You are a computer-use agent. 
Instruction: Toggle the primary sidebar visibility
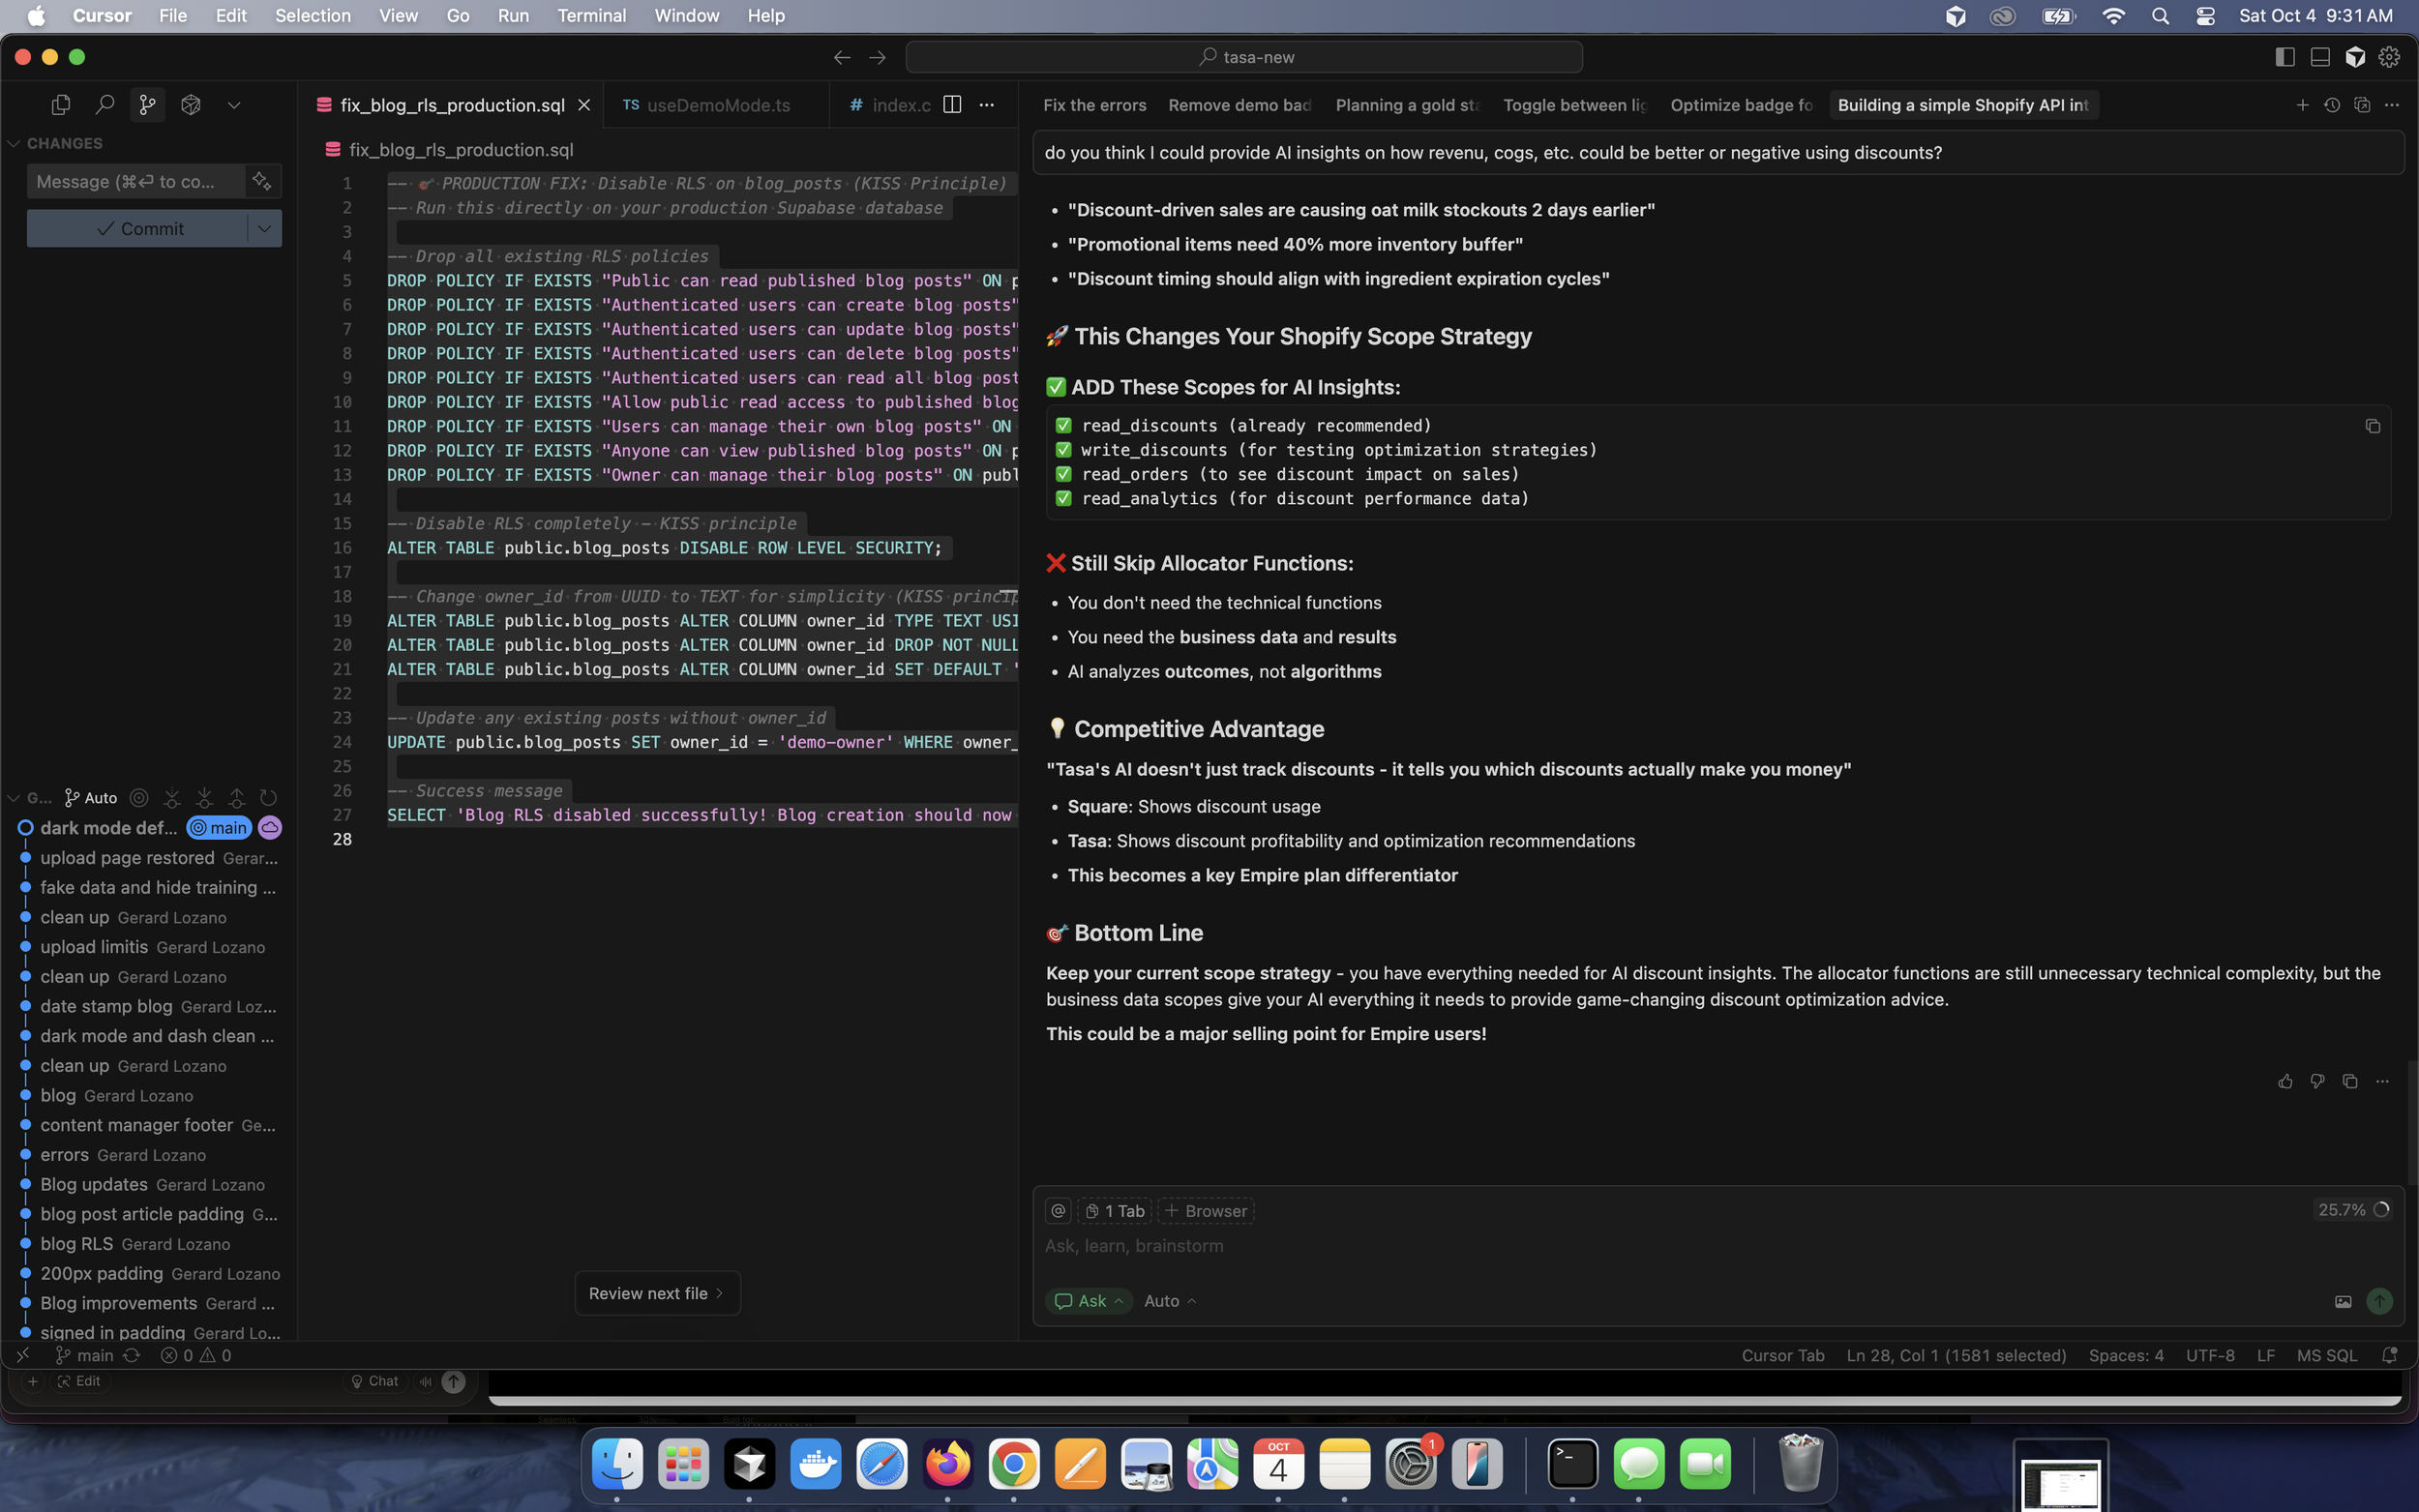[x=2284, y=57]
